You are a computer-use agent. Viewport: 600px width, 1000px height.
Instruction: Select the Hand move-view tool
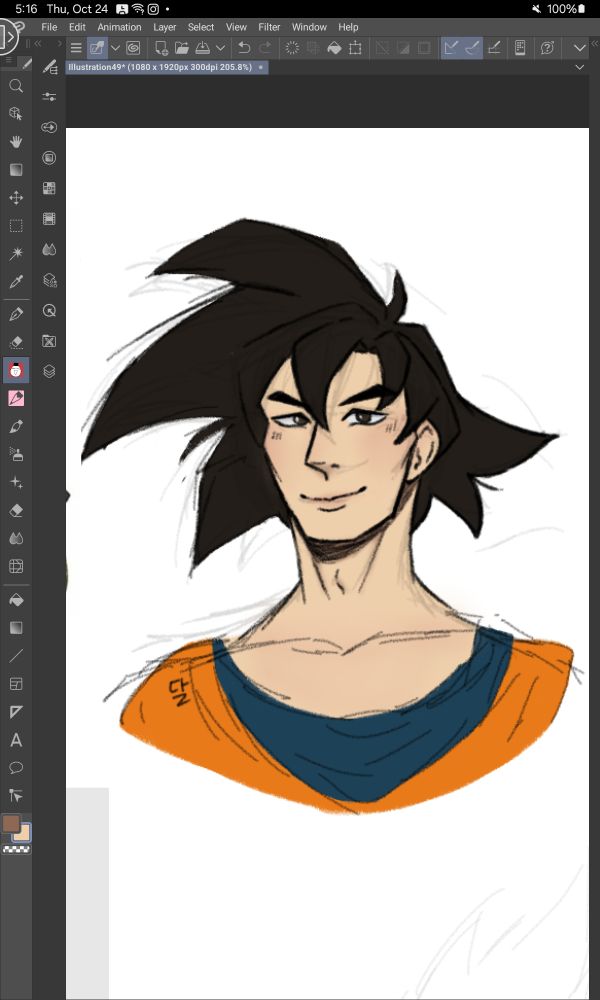[16, 142]
